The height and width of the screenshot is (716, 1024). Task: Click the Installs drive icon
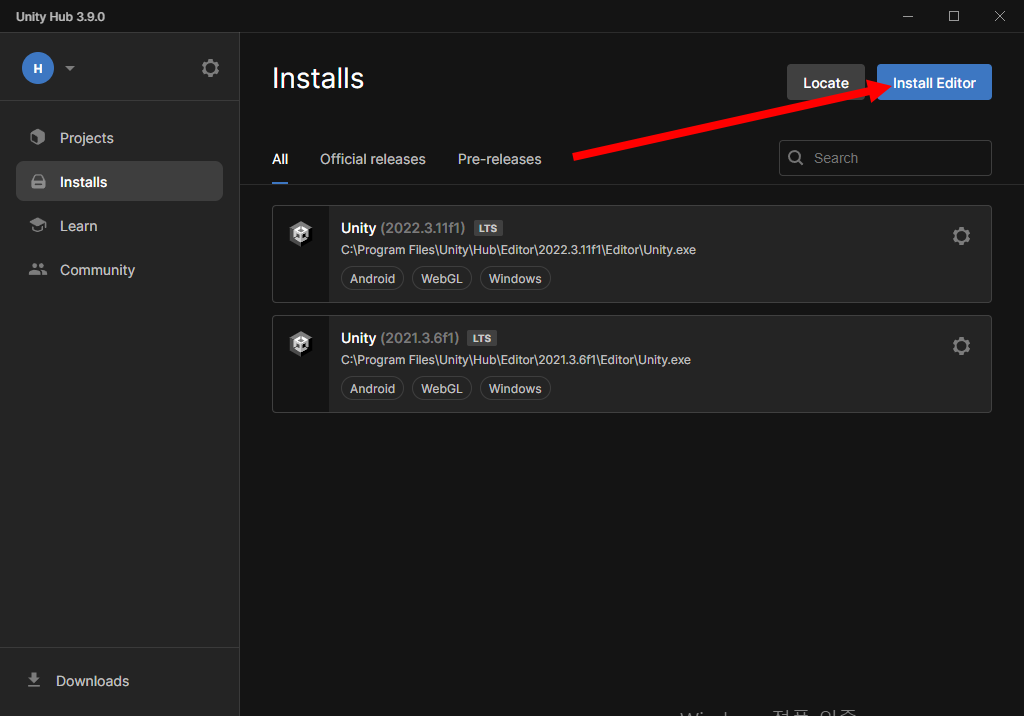point(39,182)
